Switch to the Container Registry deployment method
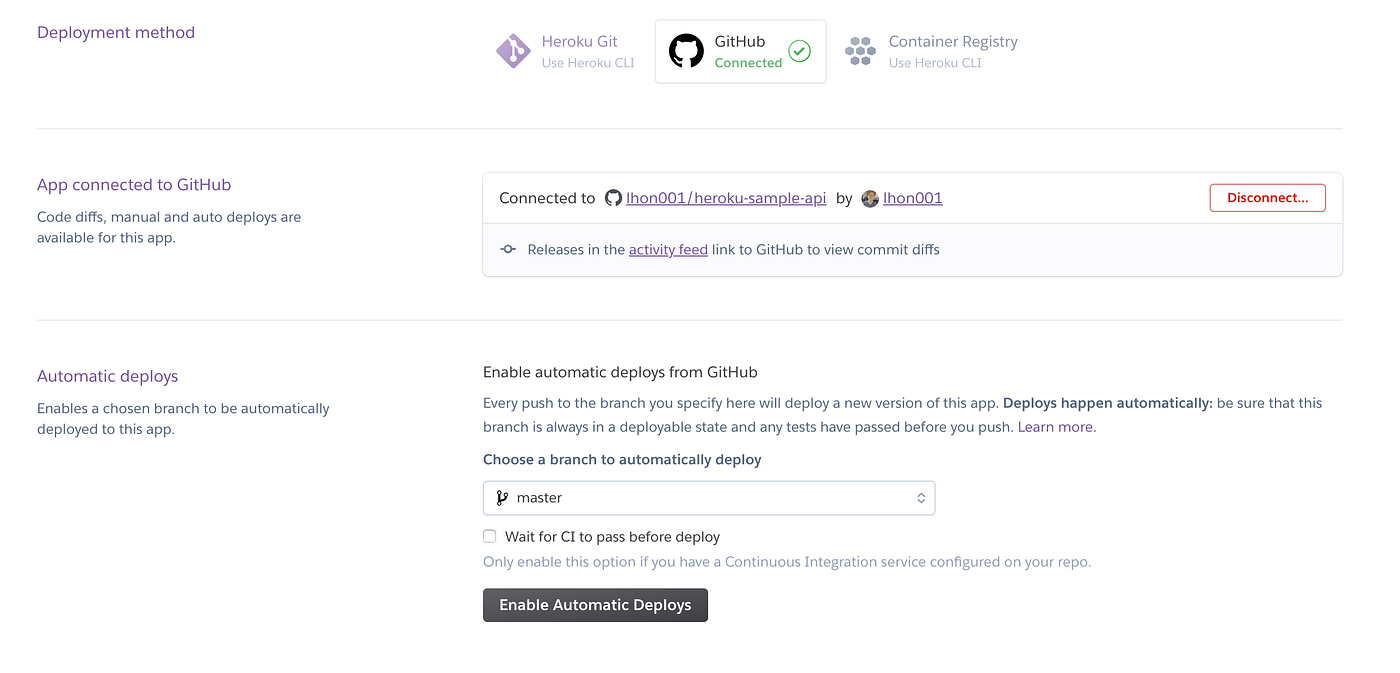The height and width of the screenshot is (673, 1400). (x=930, y=51)
